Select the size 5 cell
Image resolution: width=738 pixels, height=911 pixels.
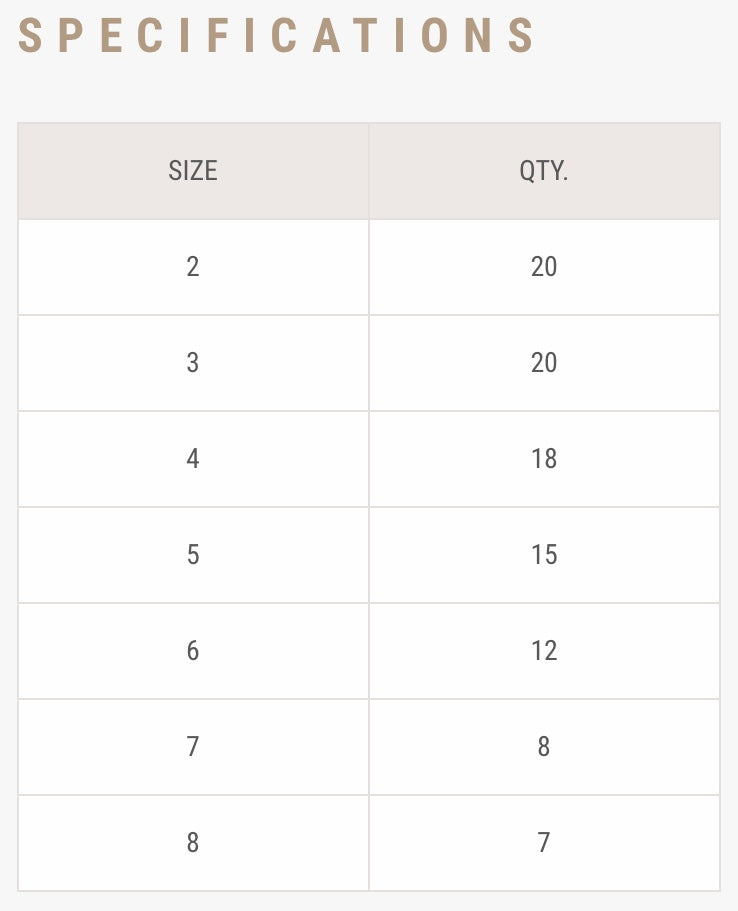193,555
